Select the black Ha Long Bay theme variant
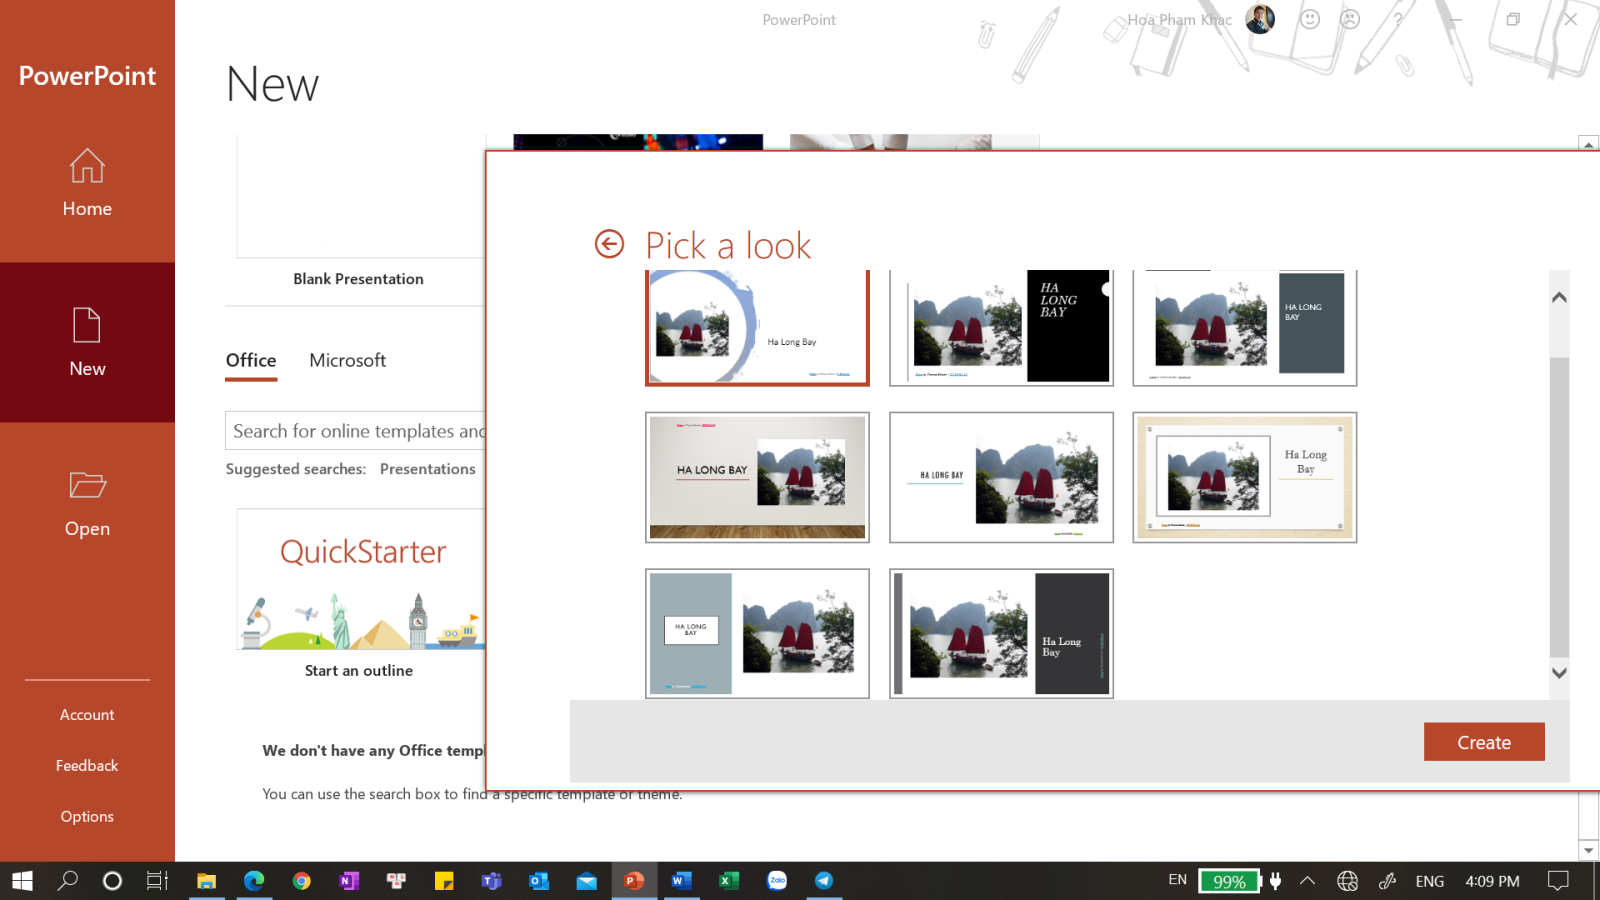Image resolution: width=1600 pixels, height=900 pixels. 1001,327
